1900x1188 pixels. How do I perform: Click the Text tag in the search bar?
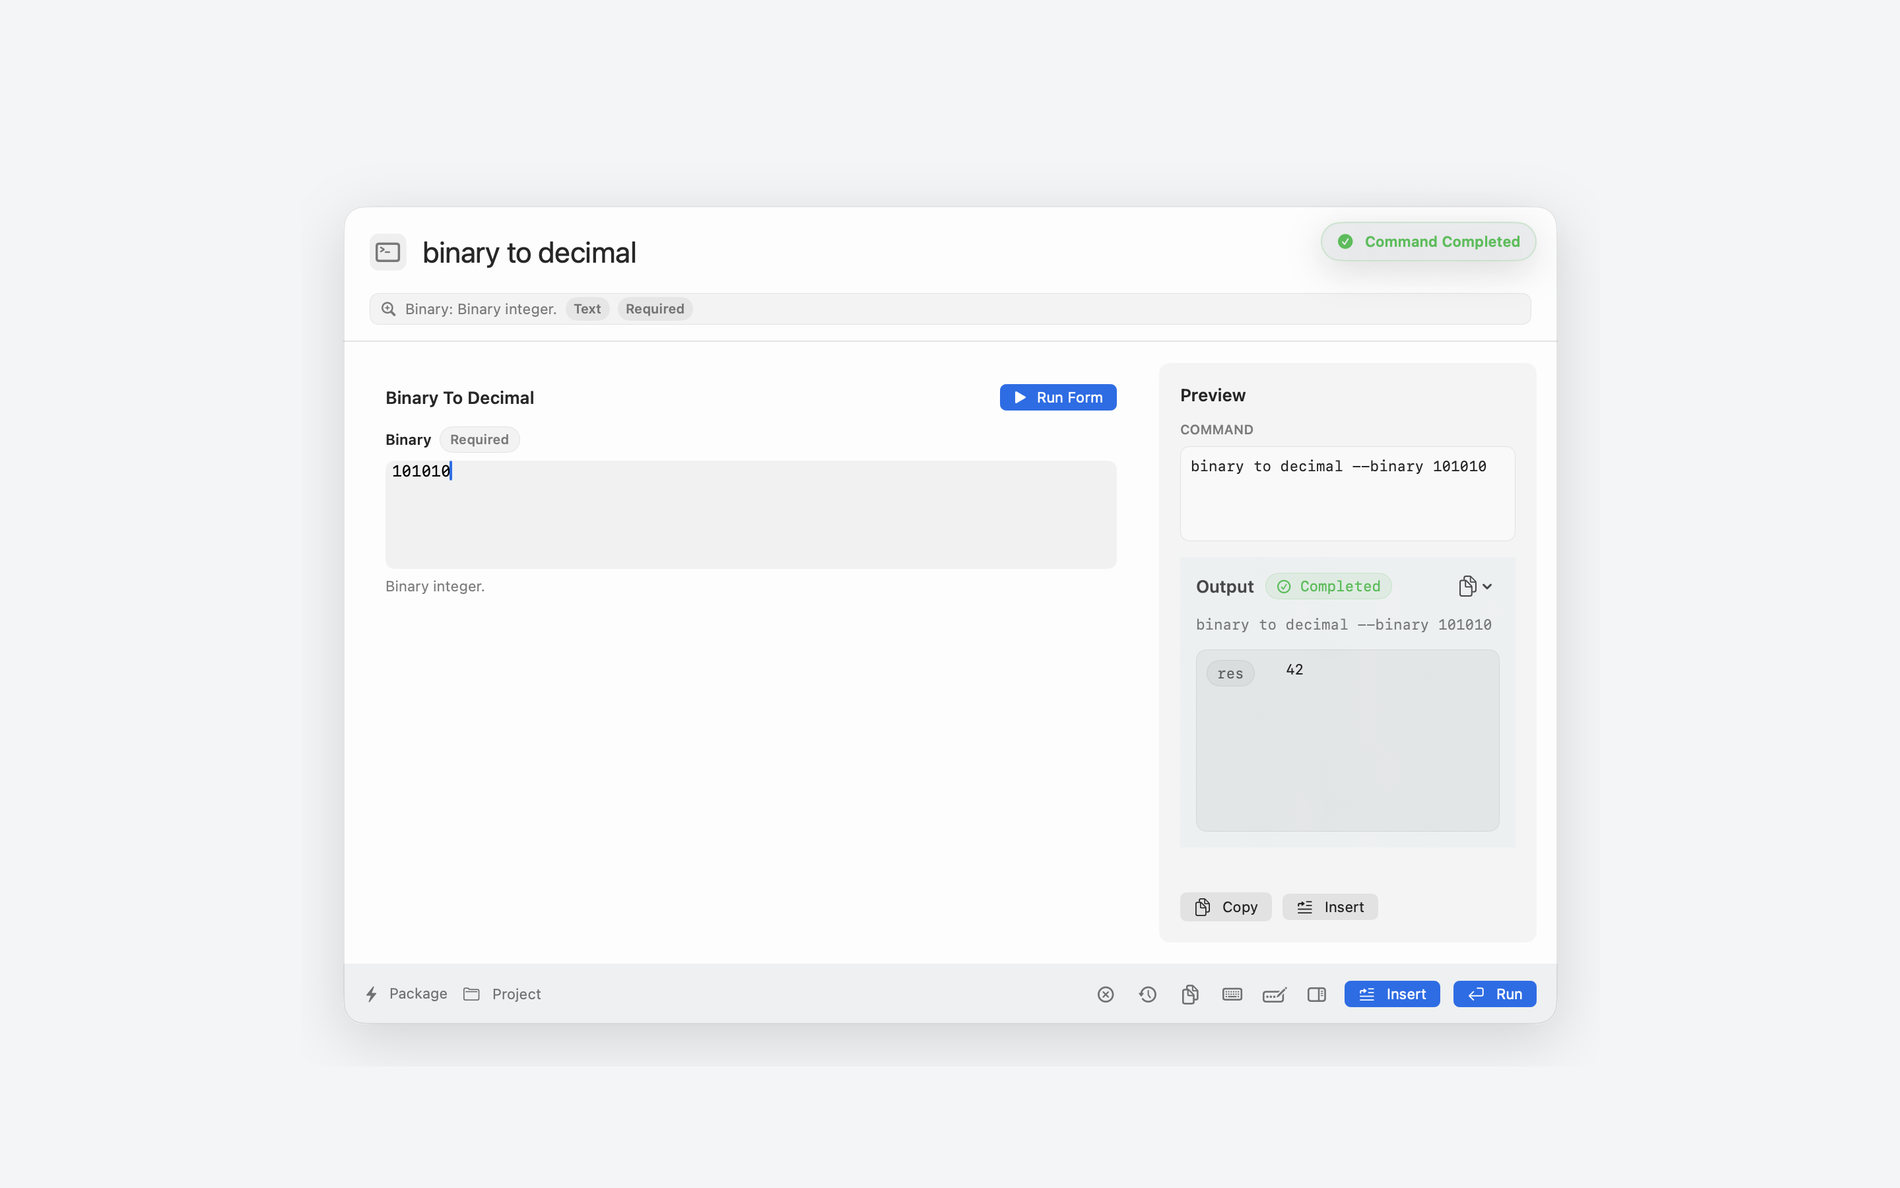pyautogui.click(x=587, y=309)
